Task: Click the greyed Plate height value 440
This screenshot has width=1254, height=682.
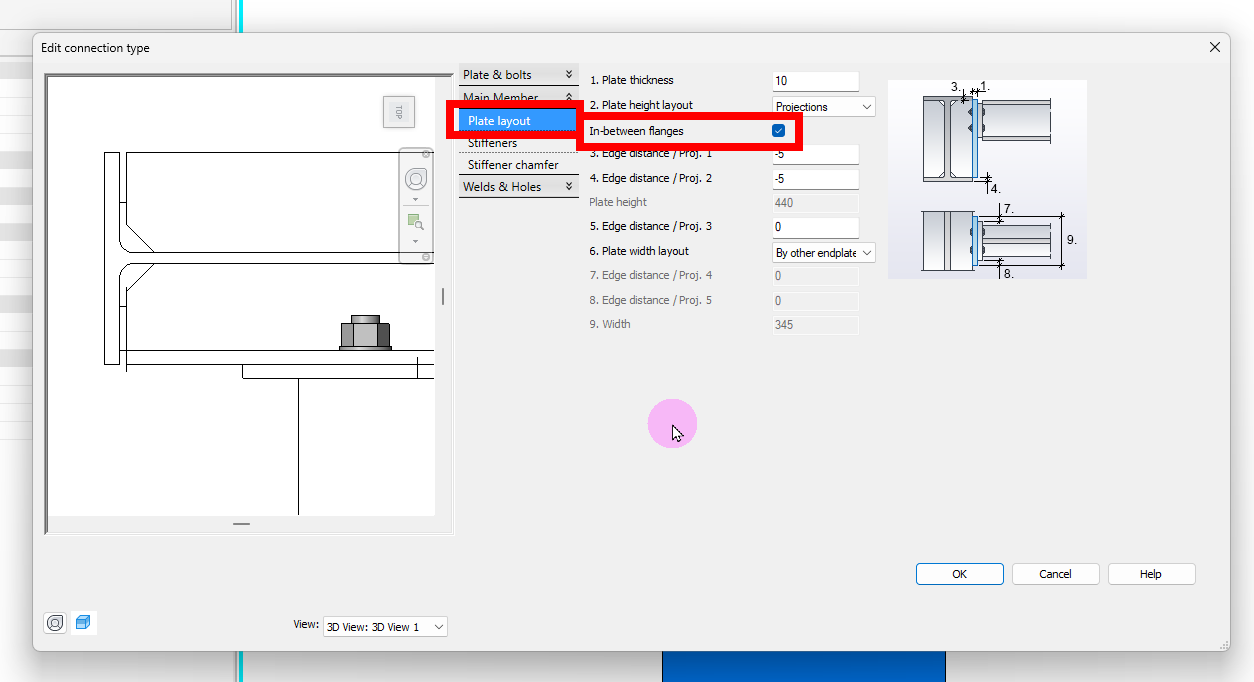Action: (815, 203)
